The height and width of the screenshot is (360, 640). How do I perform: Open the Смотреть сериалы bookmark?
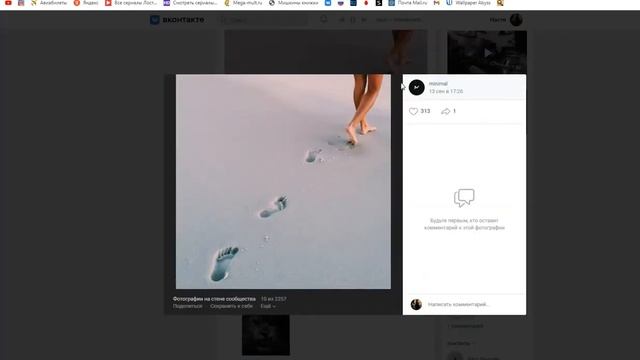click(x=191, y=3)
